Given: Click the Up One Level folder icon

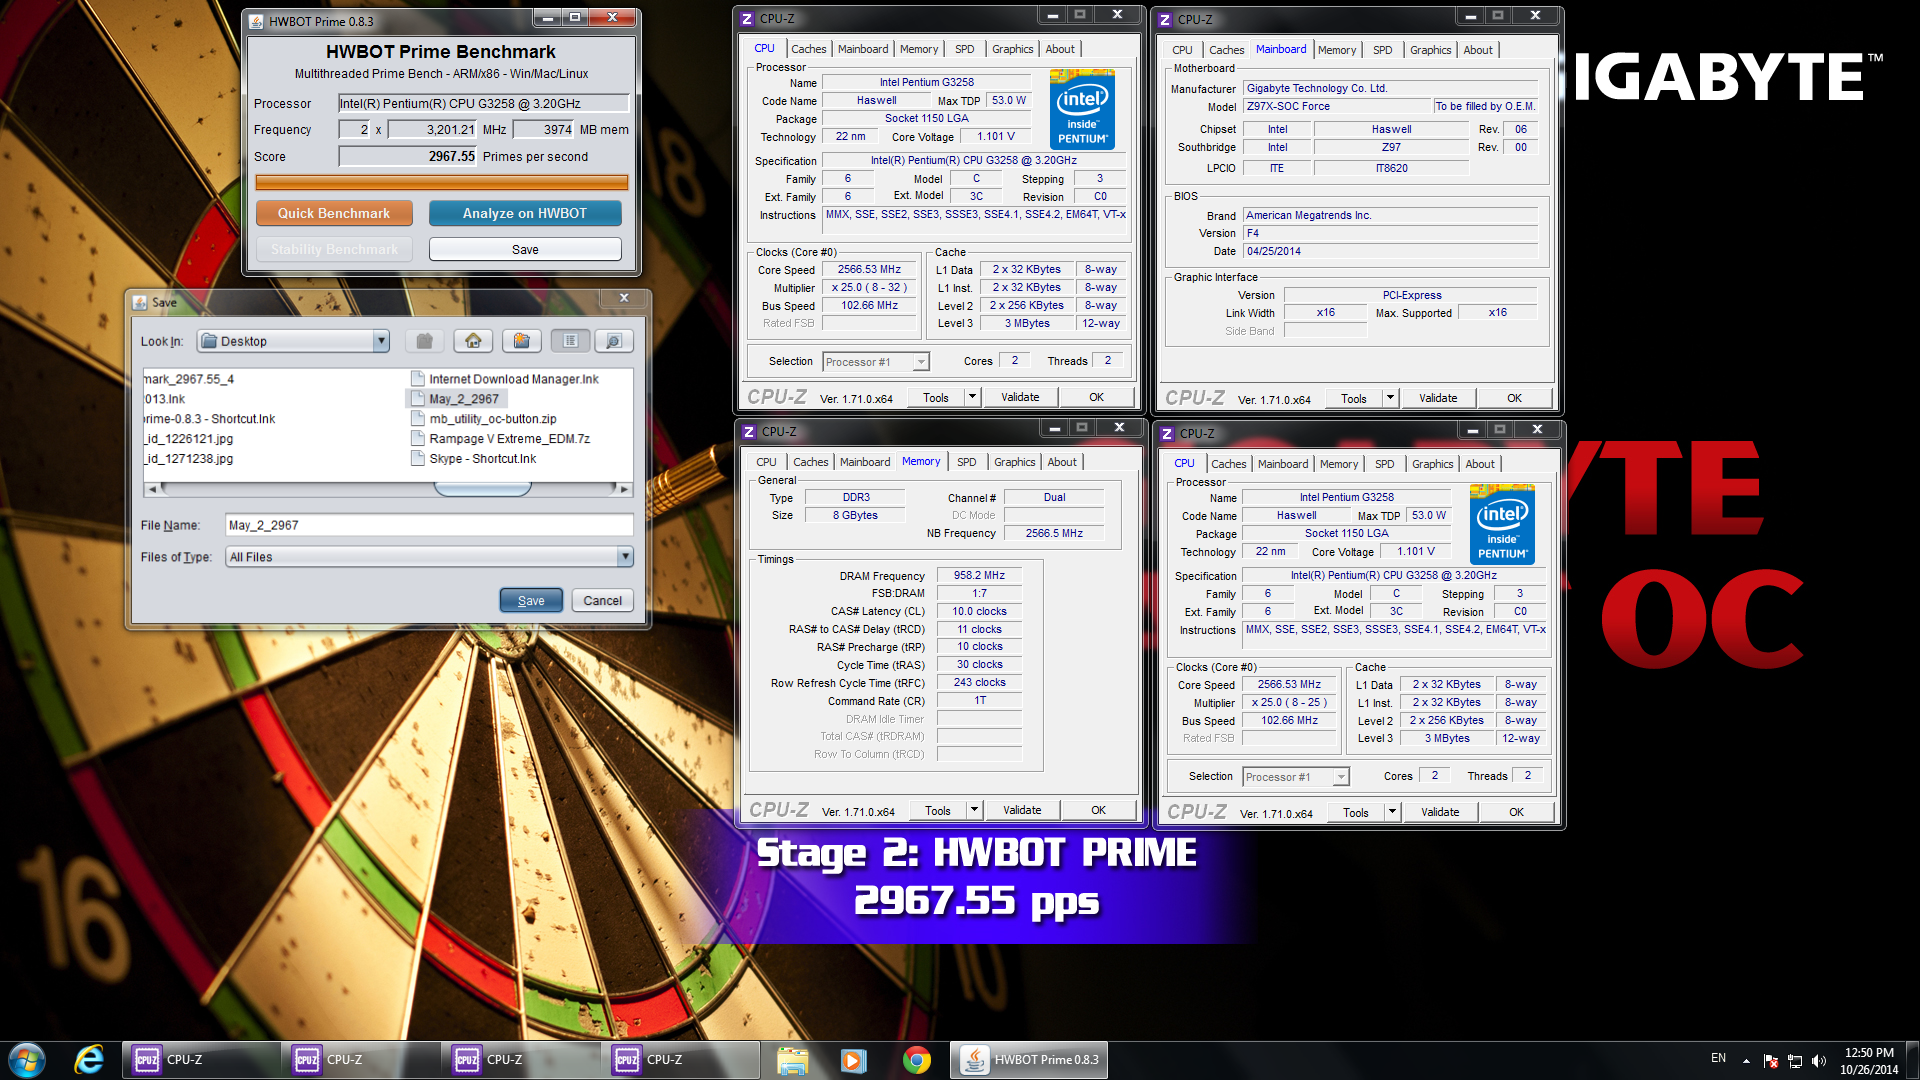Looking at the screenshot, I should point(424,341).
